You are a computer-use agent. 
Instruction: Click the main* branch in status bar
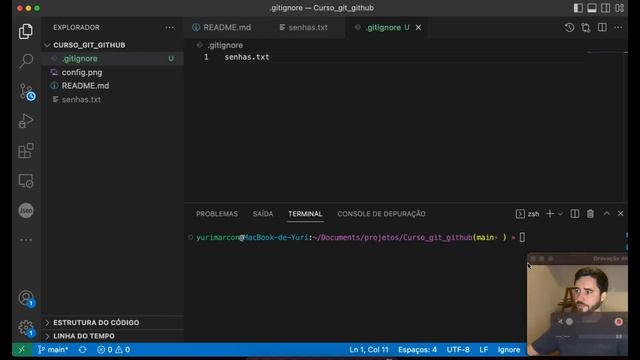[x=53, y=349]
